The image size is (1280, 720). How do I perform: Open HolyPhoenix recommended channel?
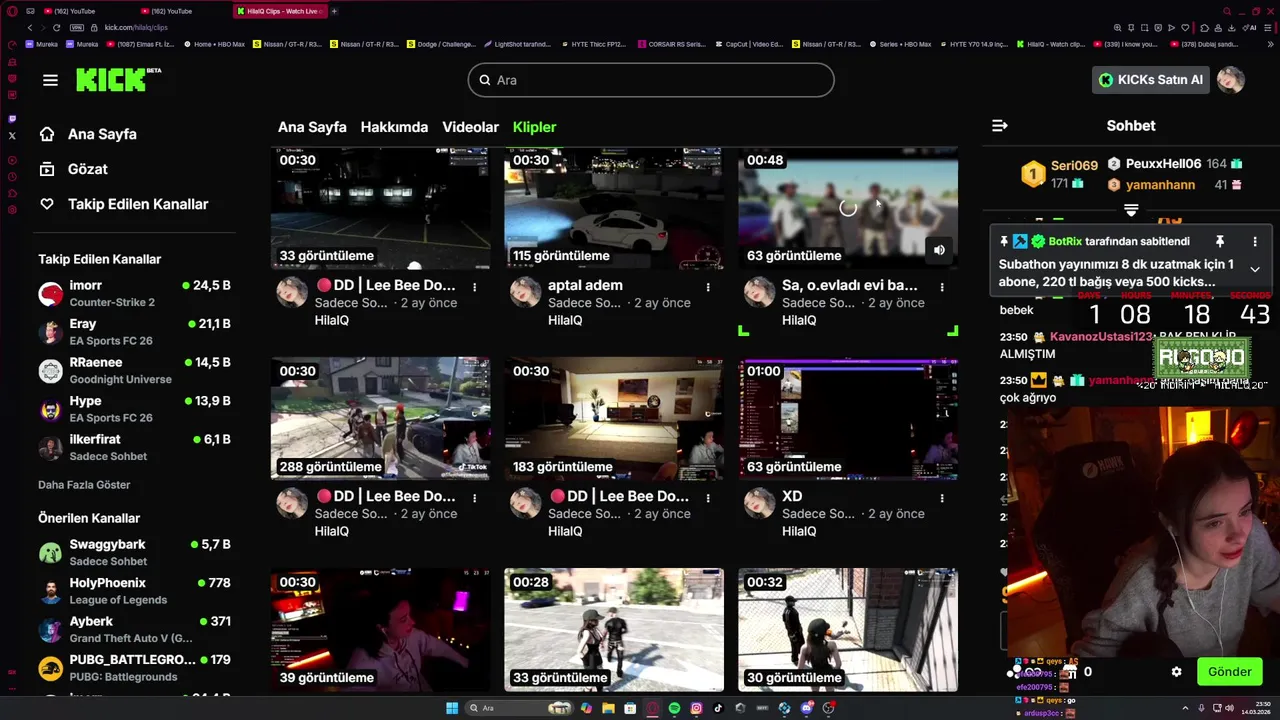tap(135, 591)
